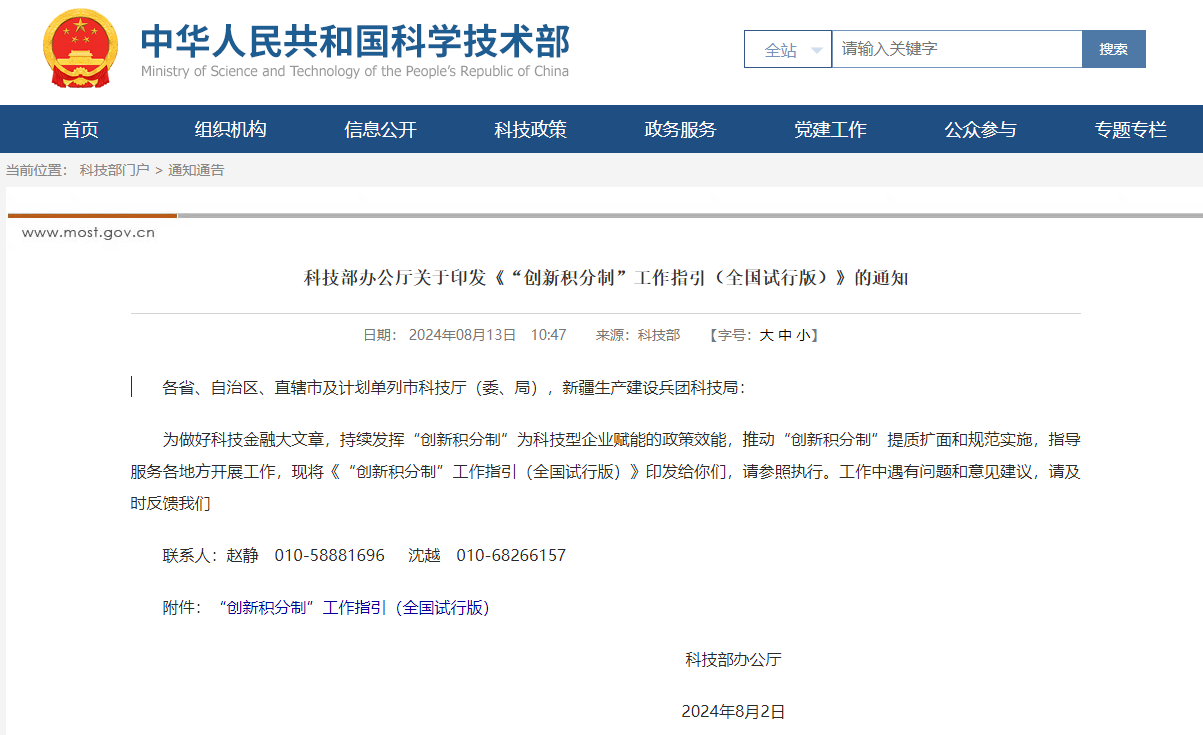Open attachment “创新积分制”工作指引(全国试行版)
This screenshot has width=1203, height=735.
click(355, 607)
